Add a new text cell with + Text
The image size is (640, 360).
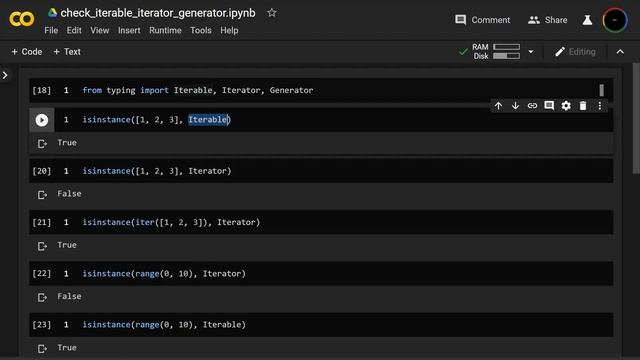click(x=67, y=52)
